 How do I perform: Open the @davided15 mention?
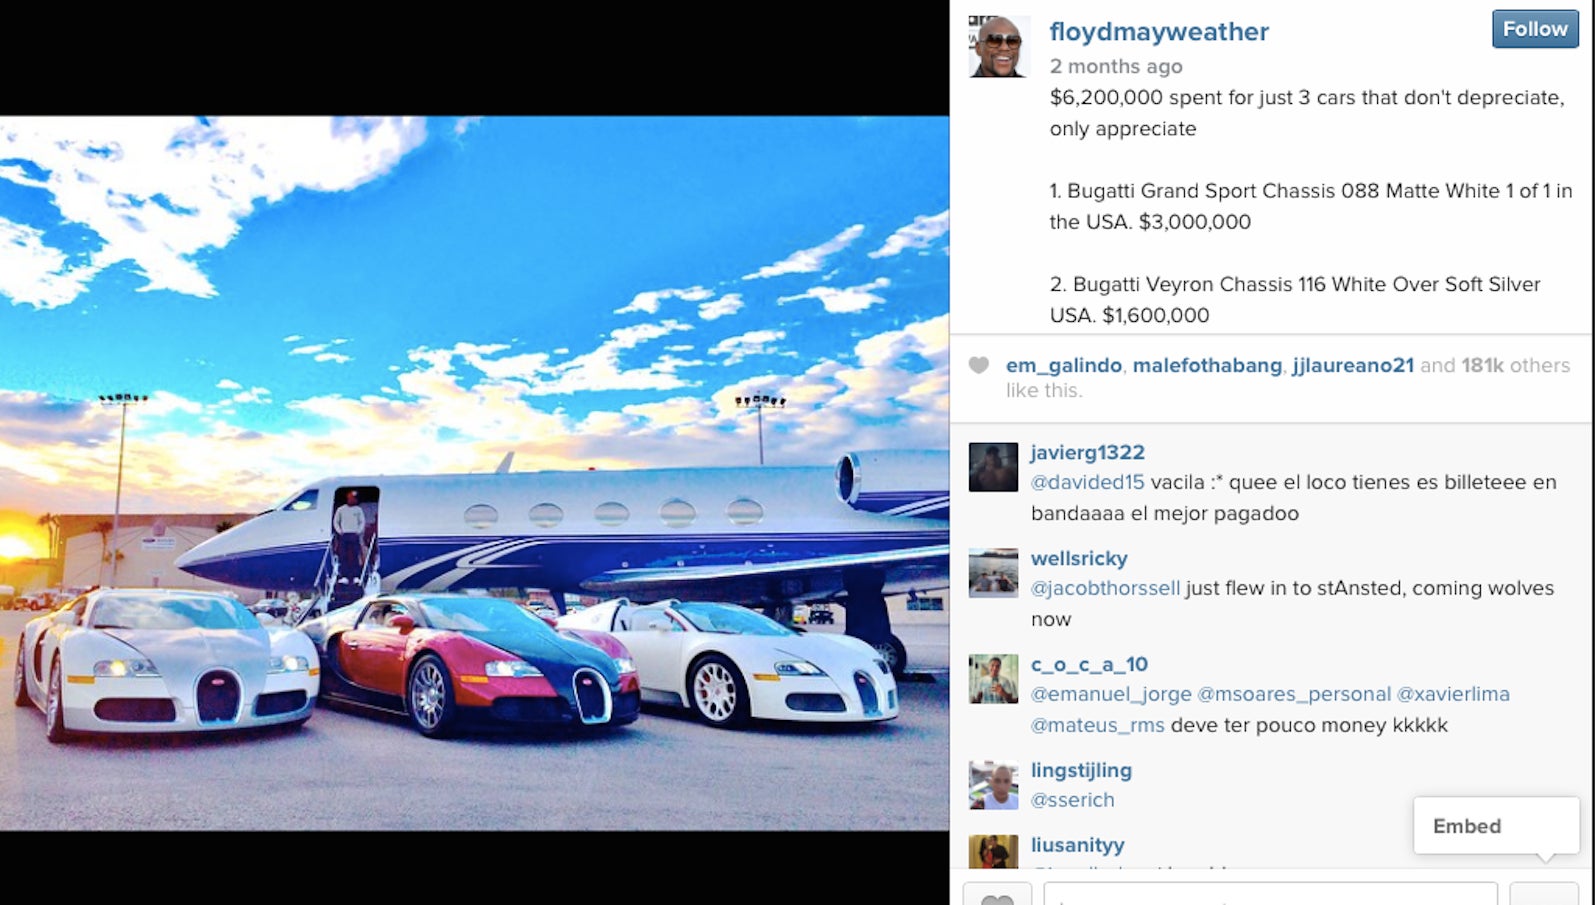[1087, 482]
